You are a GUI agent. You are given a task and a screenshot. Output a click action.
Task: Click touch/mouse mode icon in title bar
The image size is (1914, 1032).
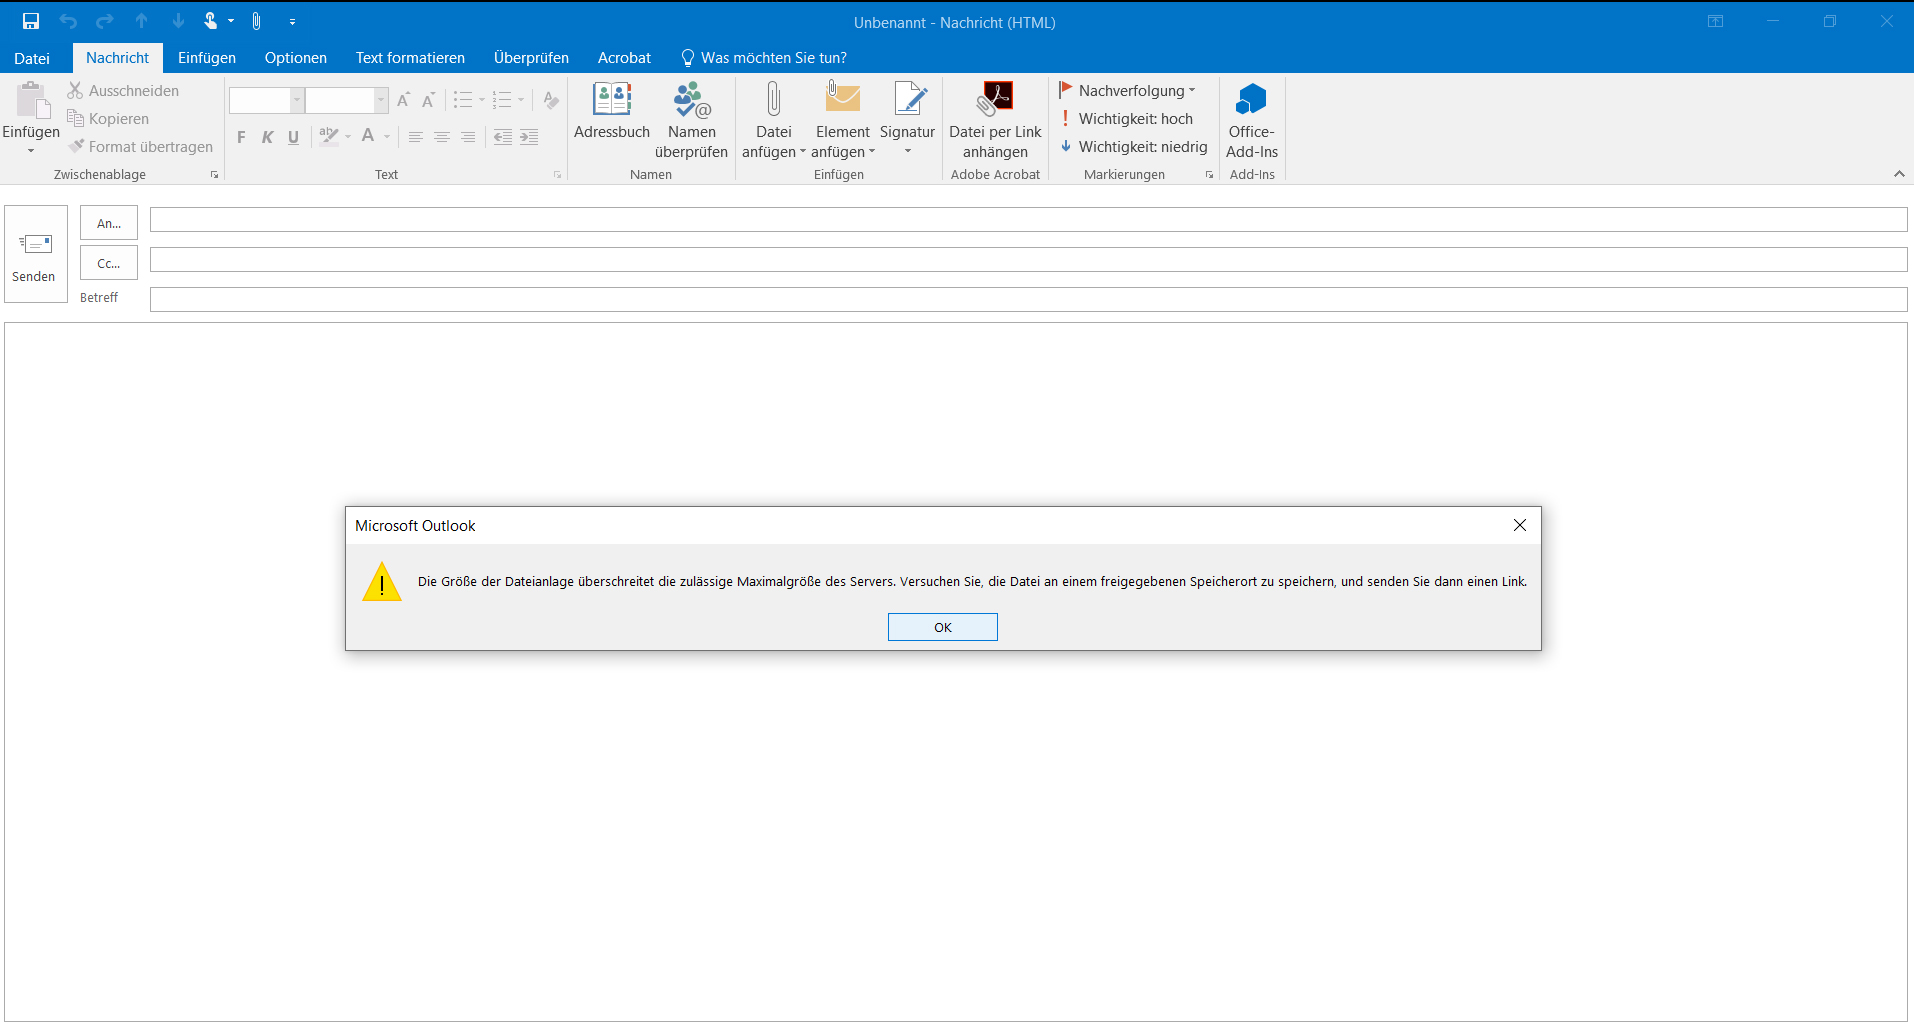(x=211, y=21)
